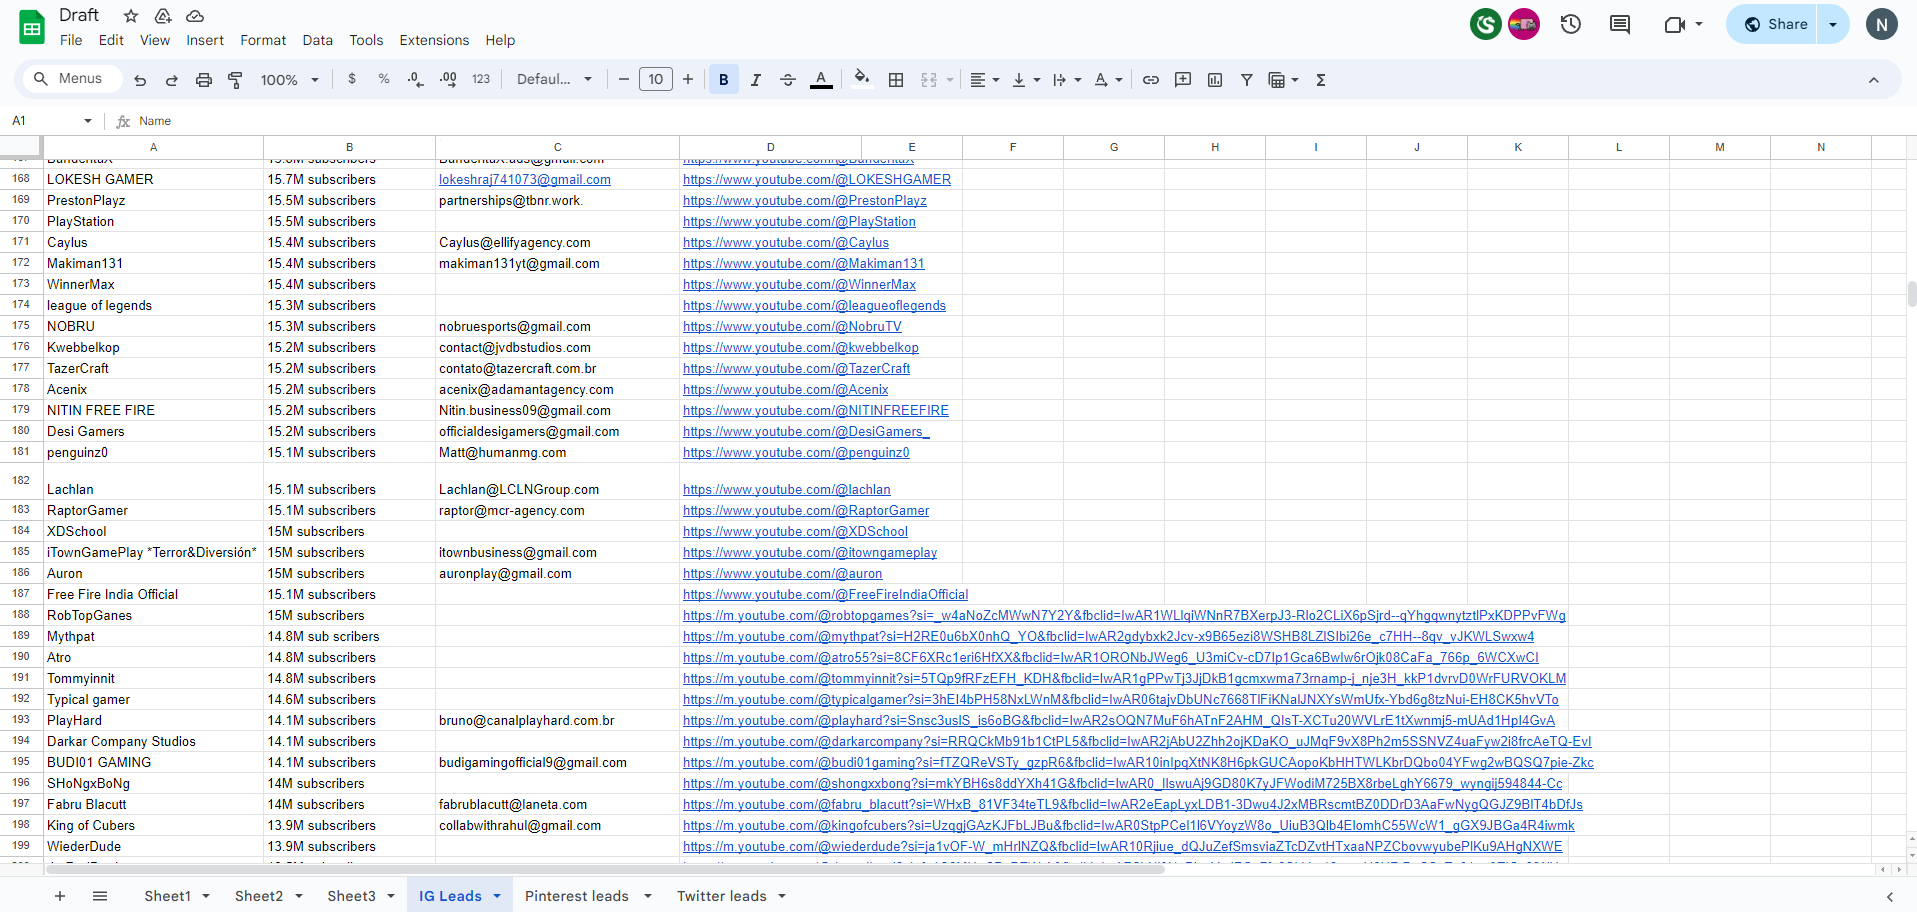This screenshot has width=1917, height=912.
Task: Open the filter views dropdown
Action: click(x=1284, y=80)
